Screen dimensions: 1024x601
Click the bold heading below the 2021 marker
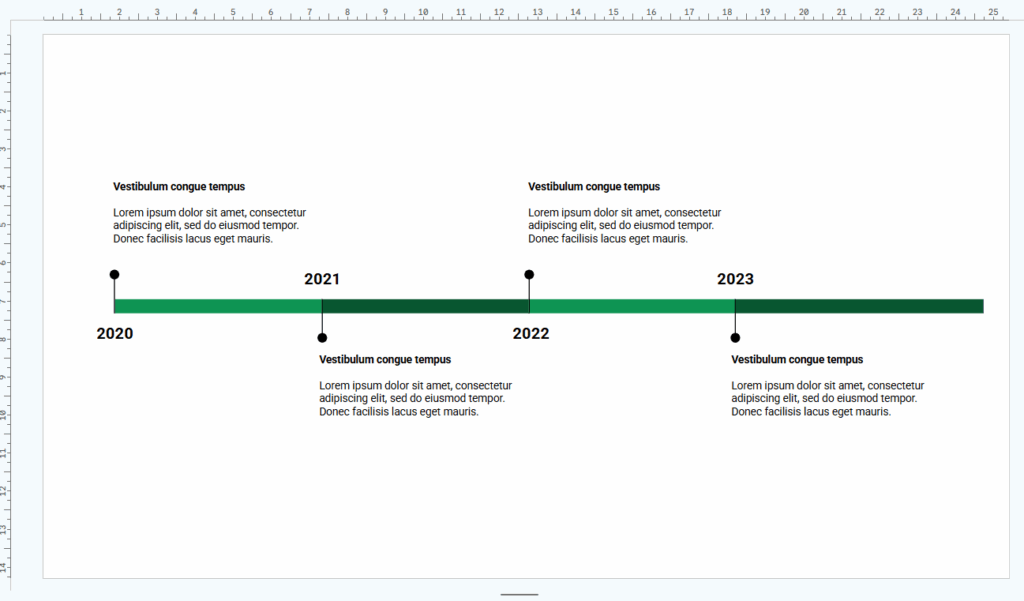click(x=385, y=360)
